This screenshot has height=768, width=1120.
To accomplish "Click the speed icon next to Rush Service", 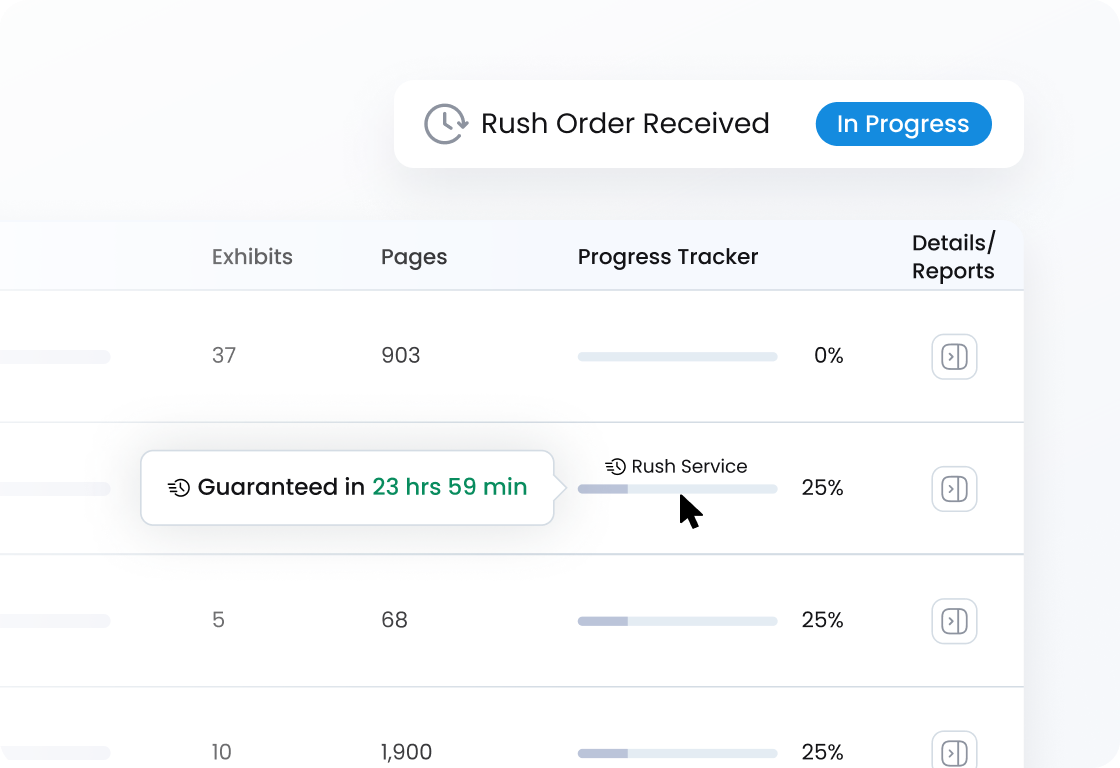I will [x=616, y=467].
